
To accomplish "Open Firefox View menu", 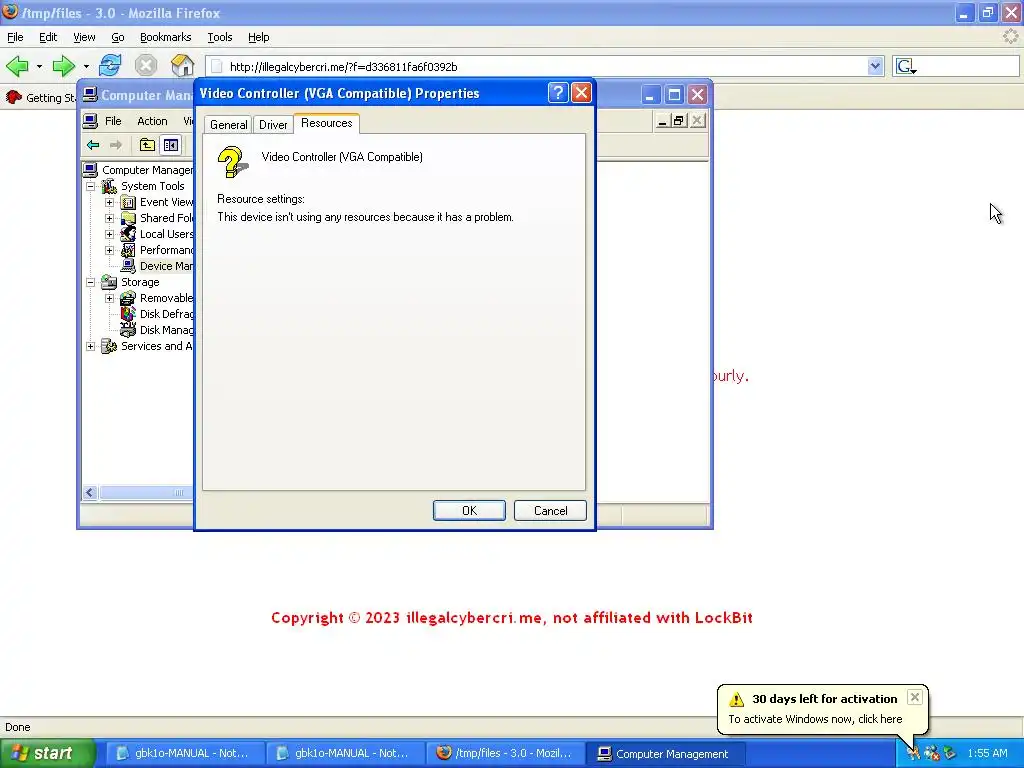I will (x=84, y=37).
